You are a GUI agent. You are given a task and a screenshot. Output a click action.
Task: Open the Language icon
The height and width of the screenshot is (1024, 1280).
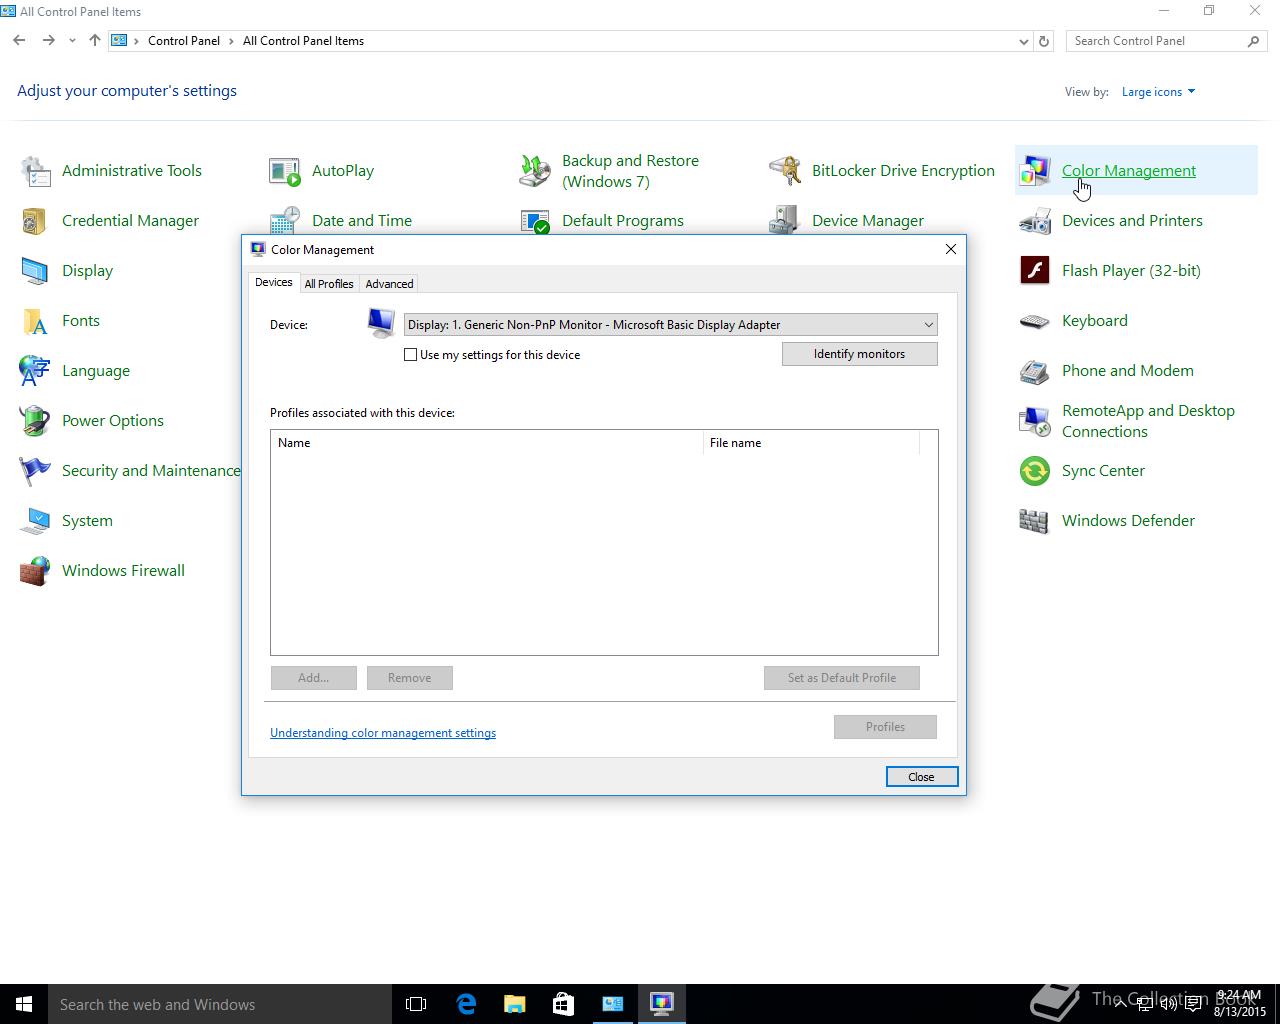click(35, 371)
